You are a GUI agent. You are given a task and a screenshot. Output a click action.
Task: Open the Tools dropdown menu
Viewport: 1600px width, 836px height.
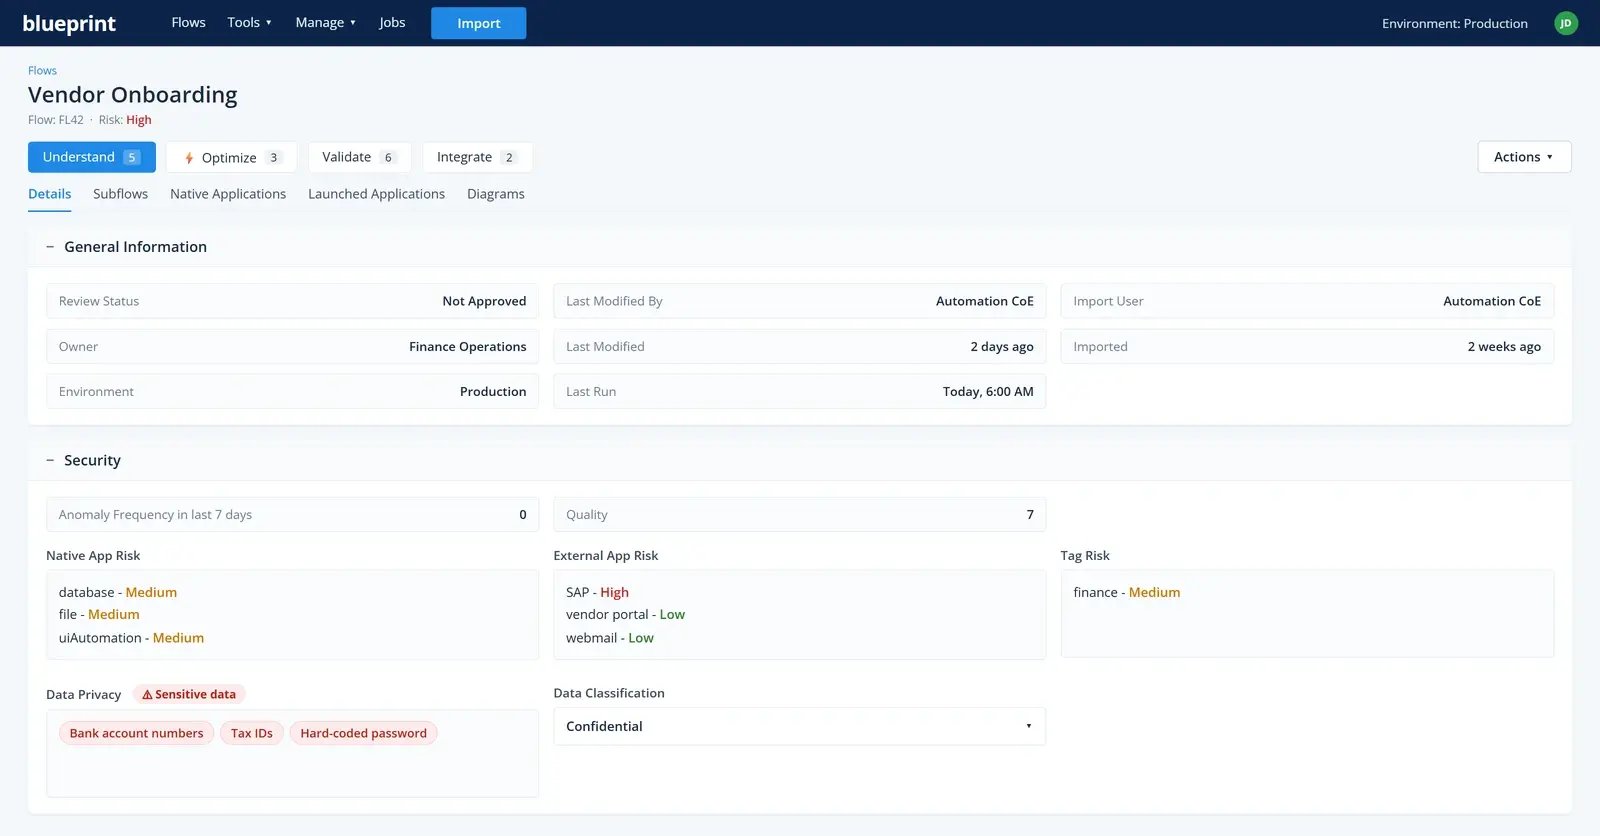[x=249, y=22]
